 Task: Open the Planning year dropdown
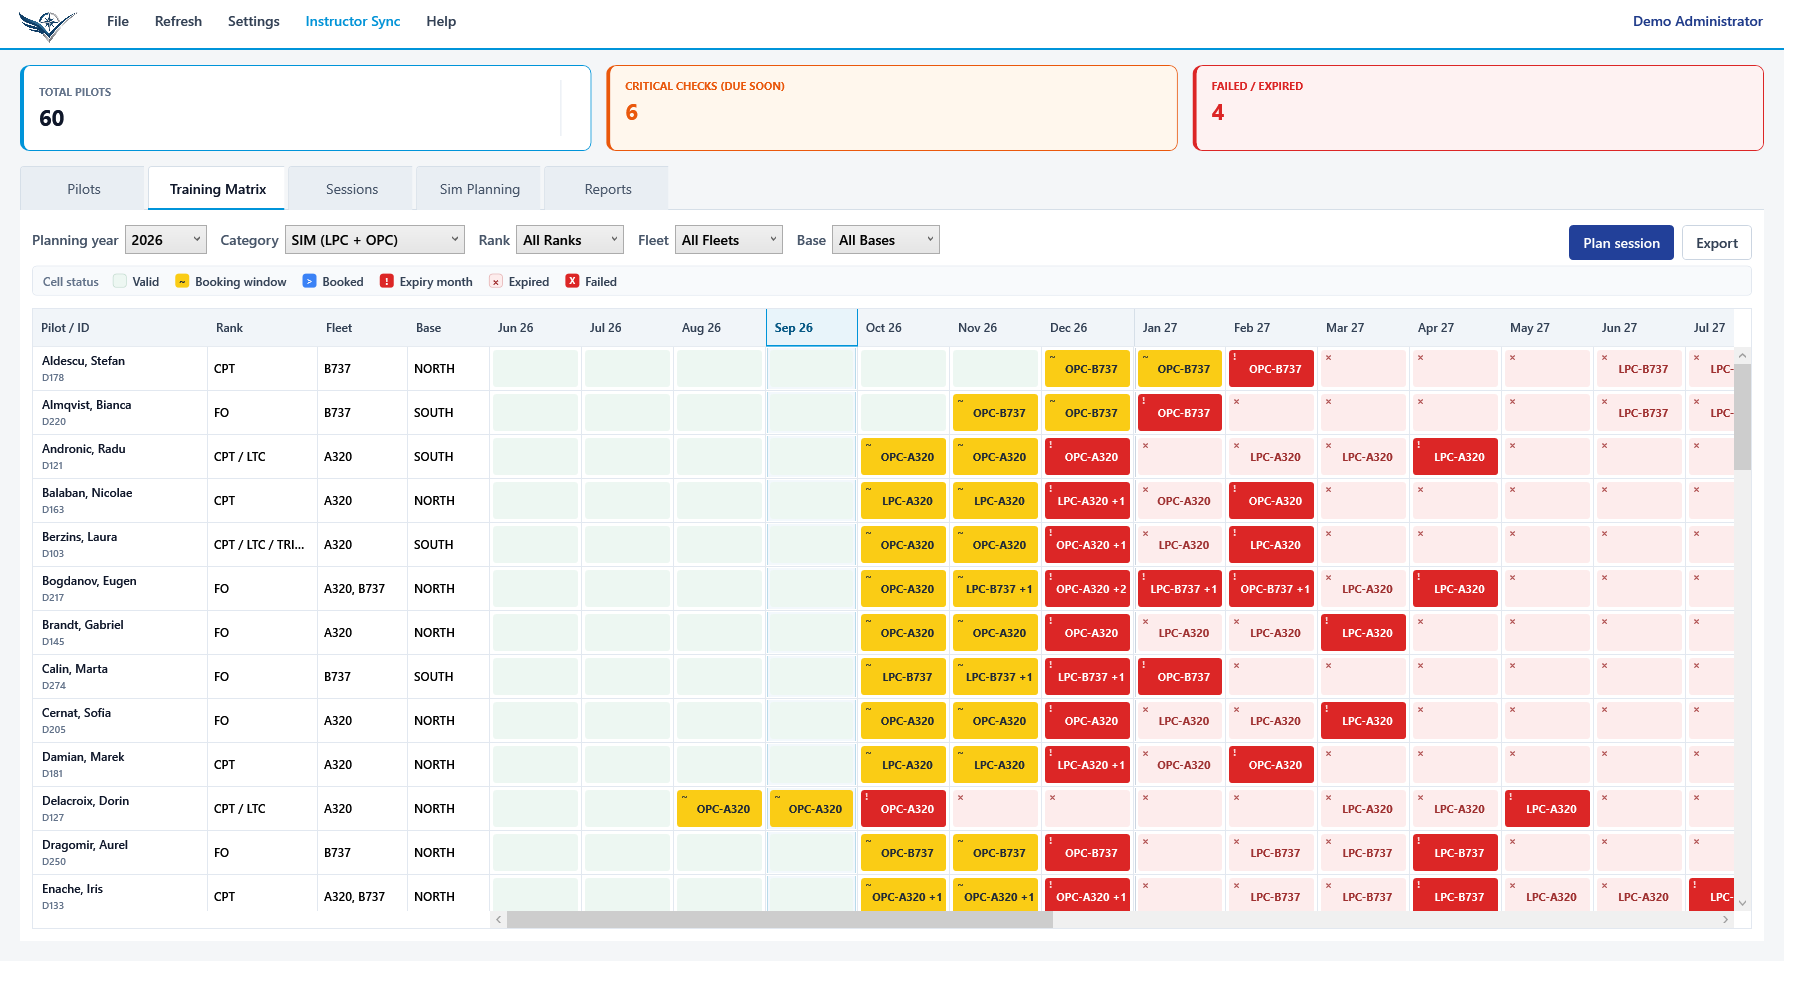pos(166,240)
